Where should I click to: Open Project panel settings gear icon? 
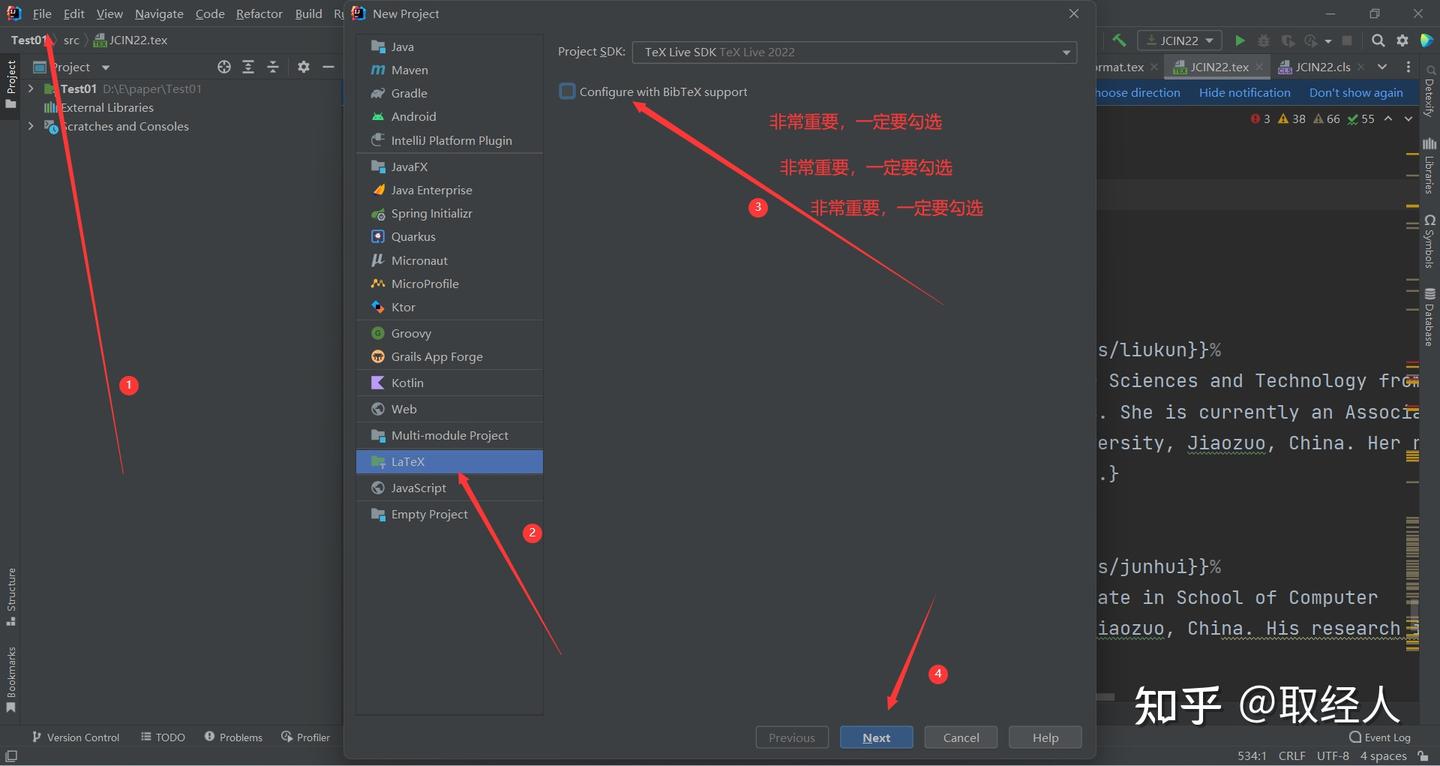[x=303, y=67]
